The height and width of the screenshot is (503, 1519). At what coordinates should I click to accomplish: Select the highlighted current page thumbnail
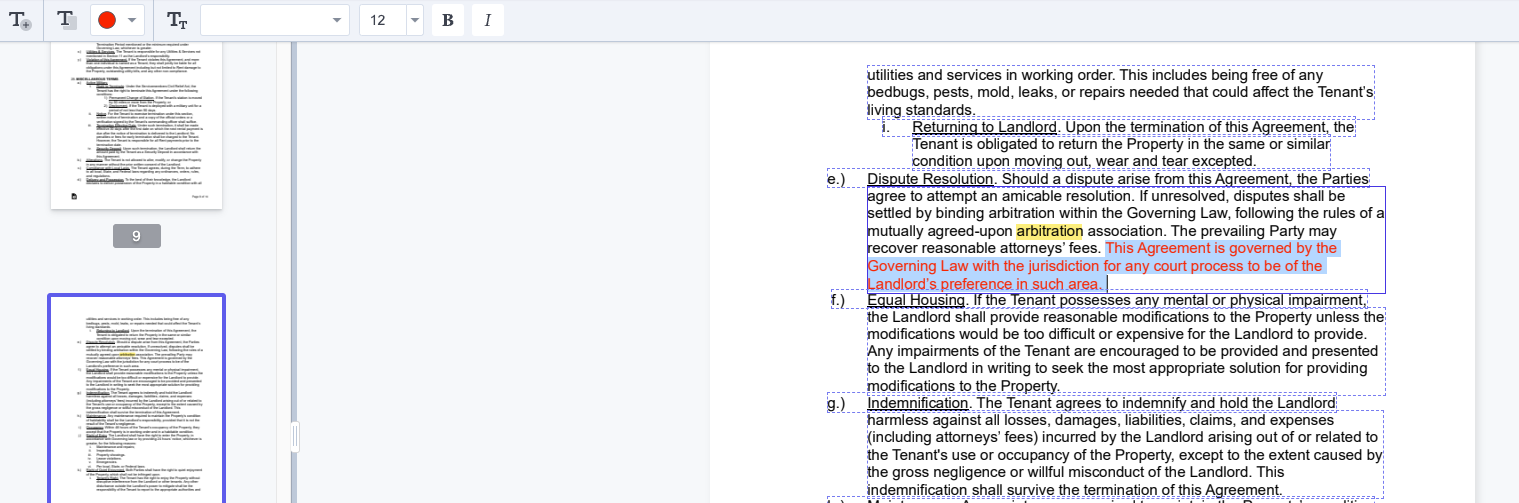click(137, 400)
